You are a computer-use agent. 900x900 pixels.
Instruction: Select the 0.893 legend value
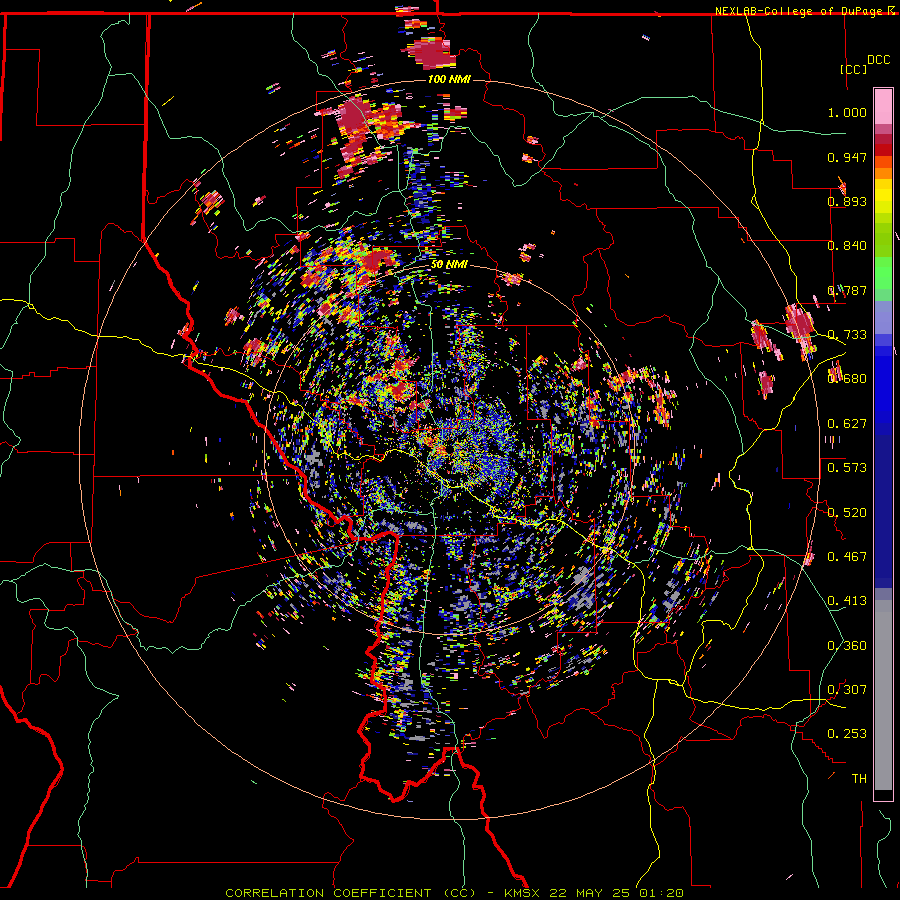(847, 201)
